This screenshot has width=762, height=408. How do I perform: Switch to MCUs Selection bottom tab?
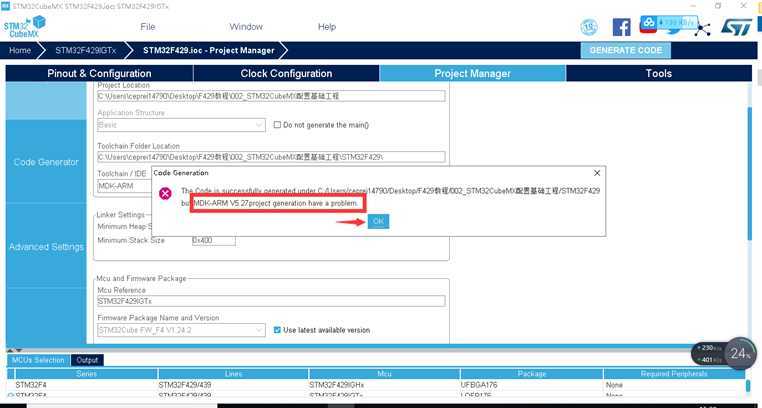pyautogui.click(x=38, y=360)
